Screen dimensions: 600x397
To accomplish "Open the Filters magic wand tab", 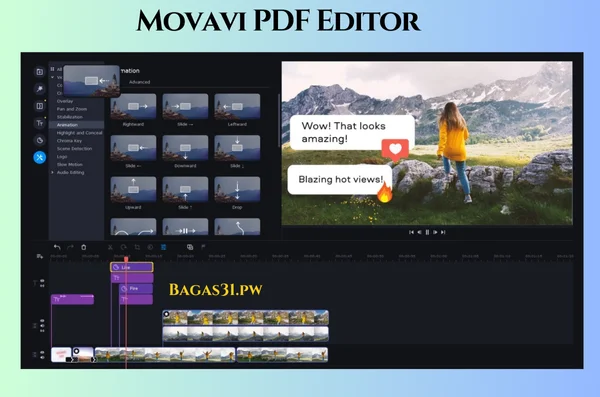I will (x=39, y=89).
